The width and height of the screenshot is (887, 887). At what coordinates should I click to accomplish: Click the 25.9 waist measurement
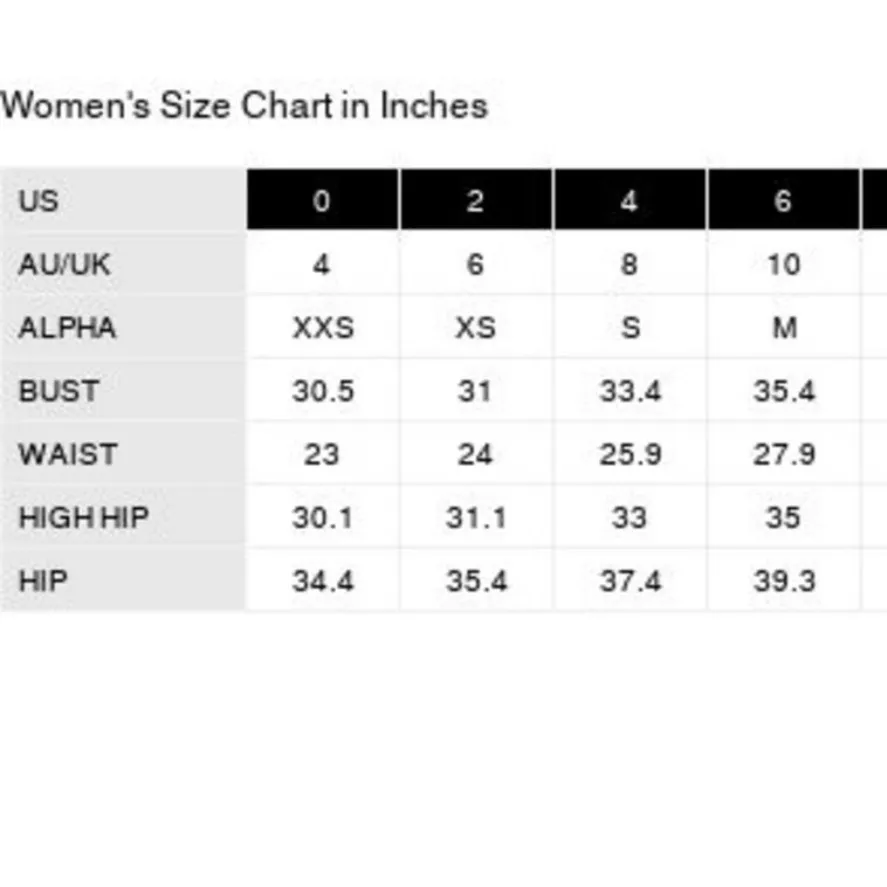coord(629,454)
